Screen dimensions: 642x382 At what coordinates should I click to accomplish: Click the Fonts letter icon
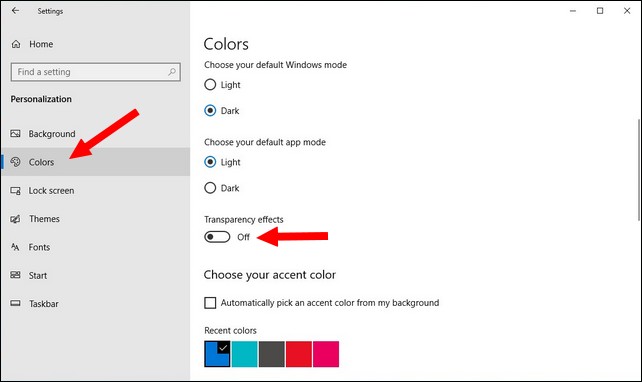point(16,247)
